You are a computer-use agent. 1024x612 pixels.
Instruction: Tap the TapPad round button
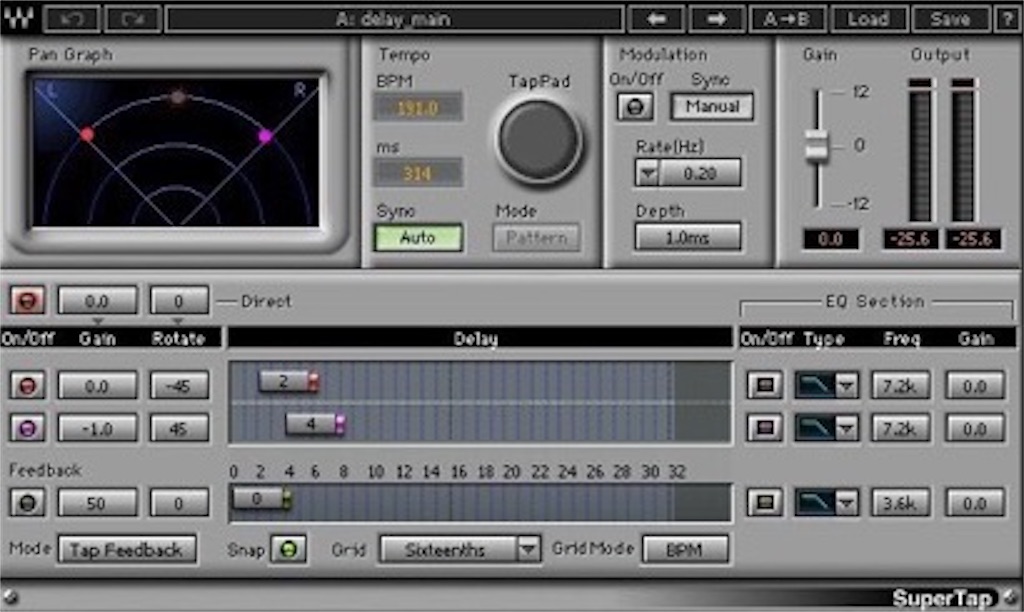539,140
